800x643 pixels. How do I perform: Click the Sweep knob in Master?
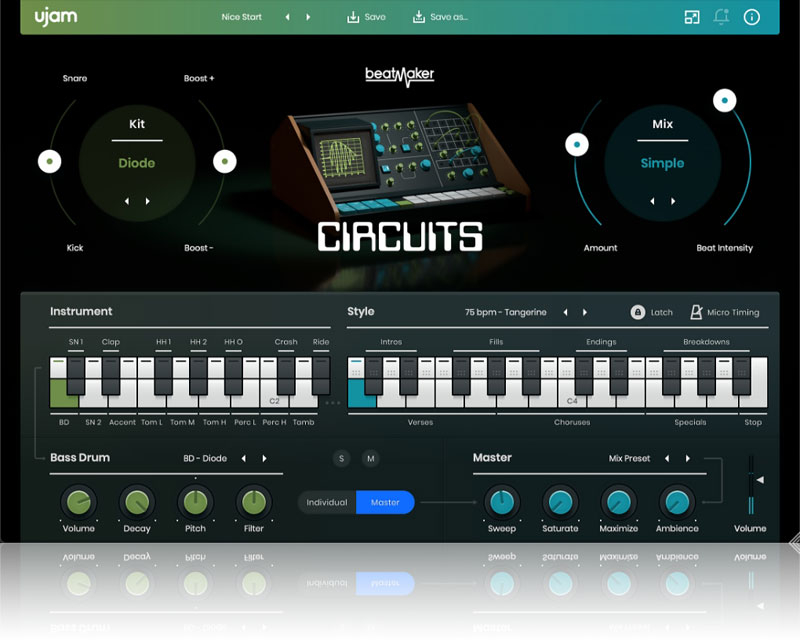pos(501,501)
